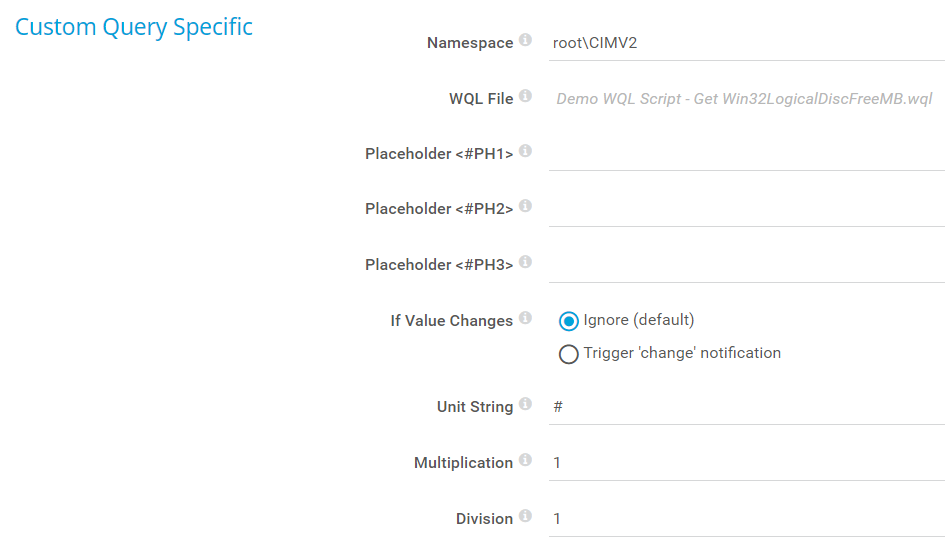The width and height of the screenshot is (945, 548).
Task: Click the info icon next to Namespace
Action: [525, 41]
